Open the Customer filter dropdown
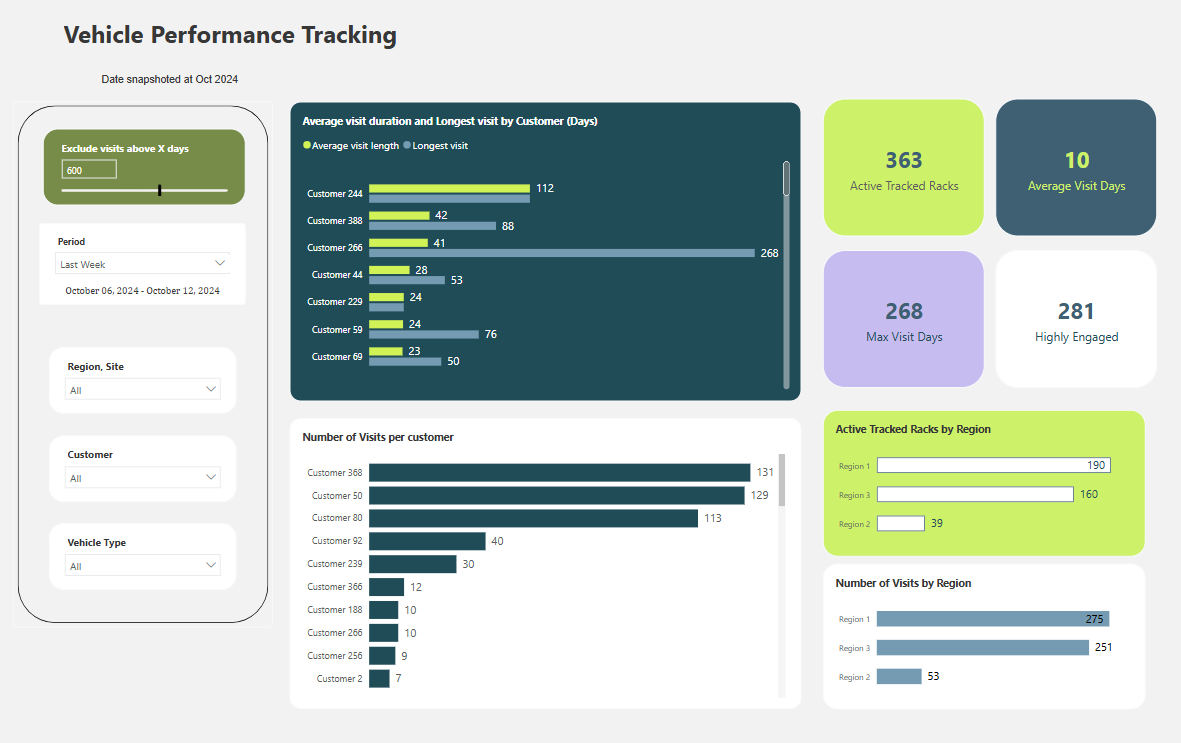 [143, 478]
